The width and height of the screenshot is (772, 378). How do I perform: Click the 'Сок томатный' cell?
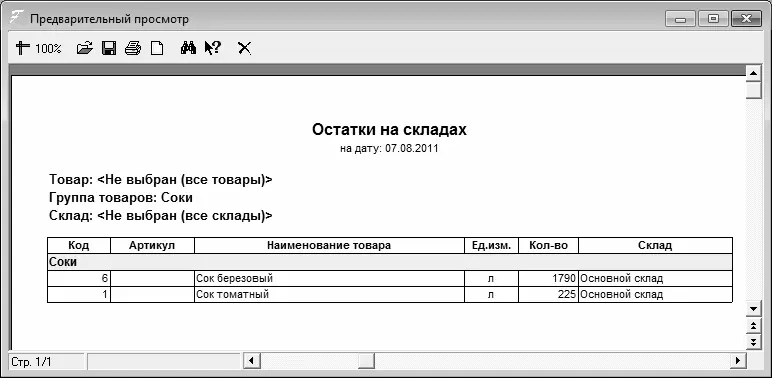[329, 295]
